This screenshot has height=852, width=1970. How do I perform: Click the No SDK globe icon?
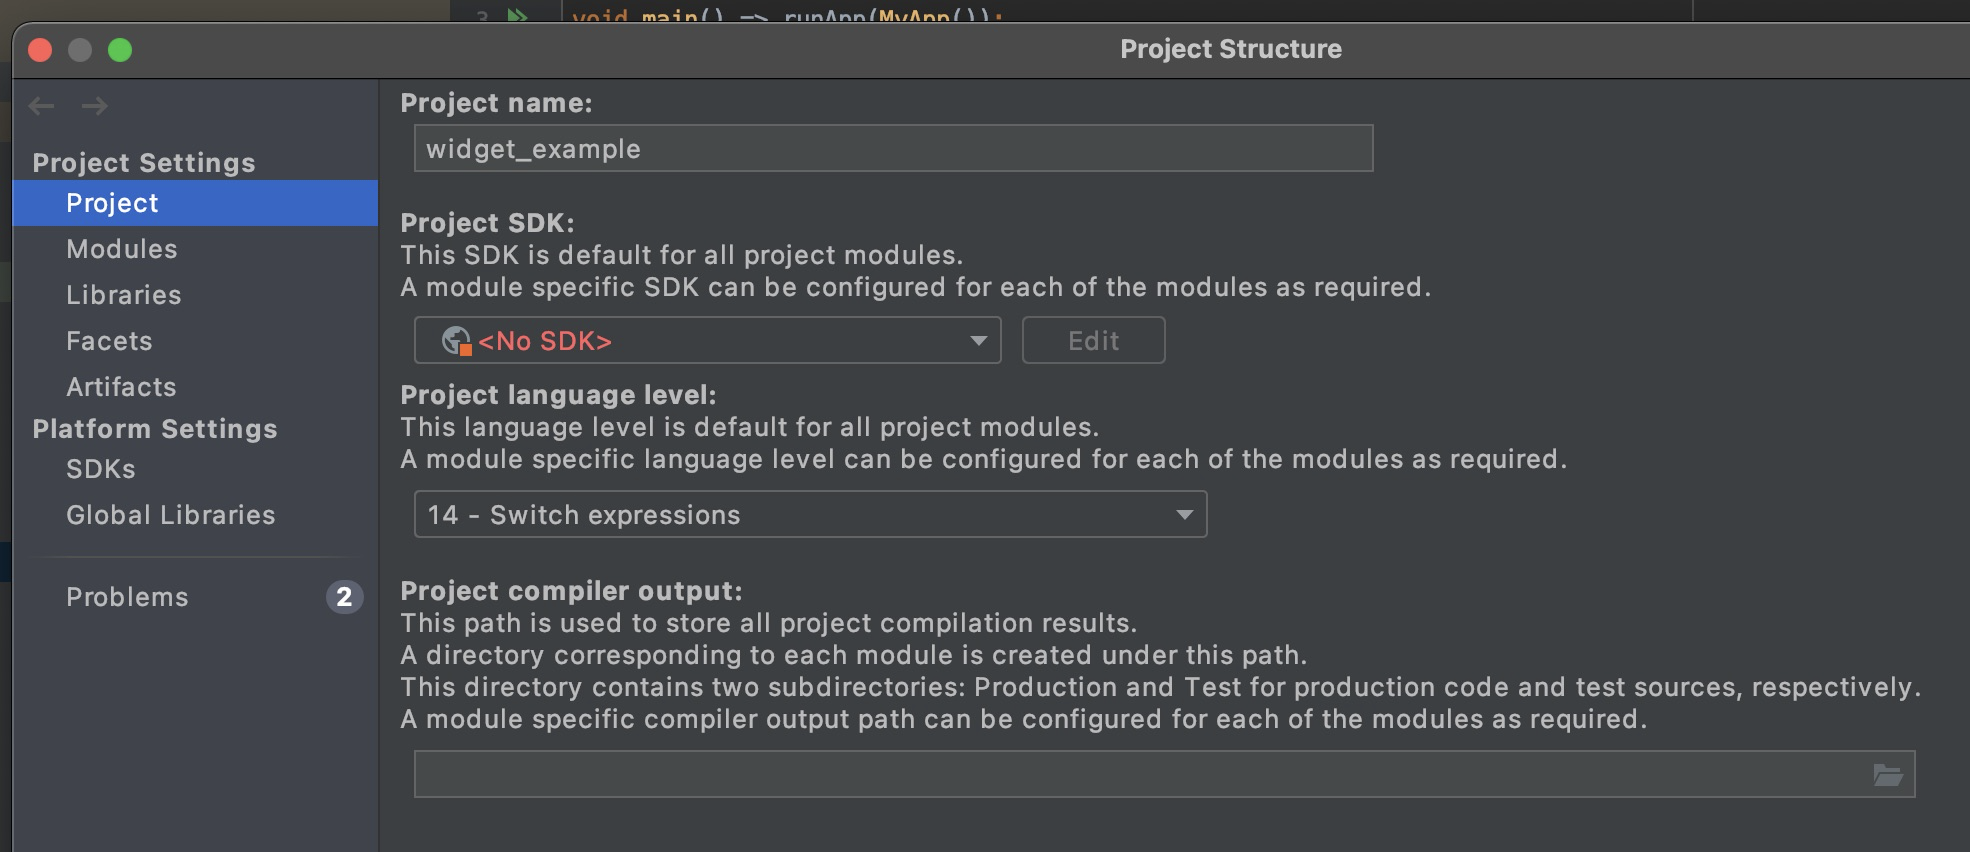click(x=456, y=341)
